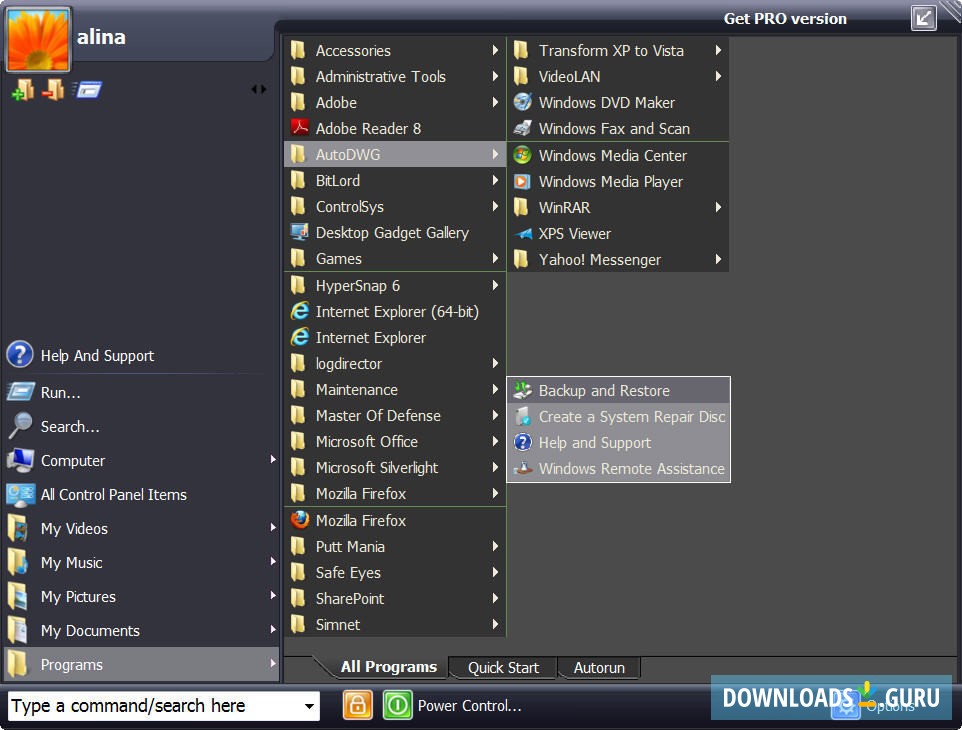Screen dimensions: 962x730
Task: Open the Master Of Defense folder entry
Action: coord(395,415)
